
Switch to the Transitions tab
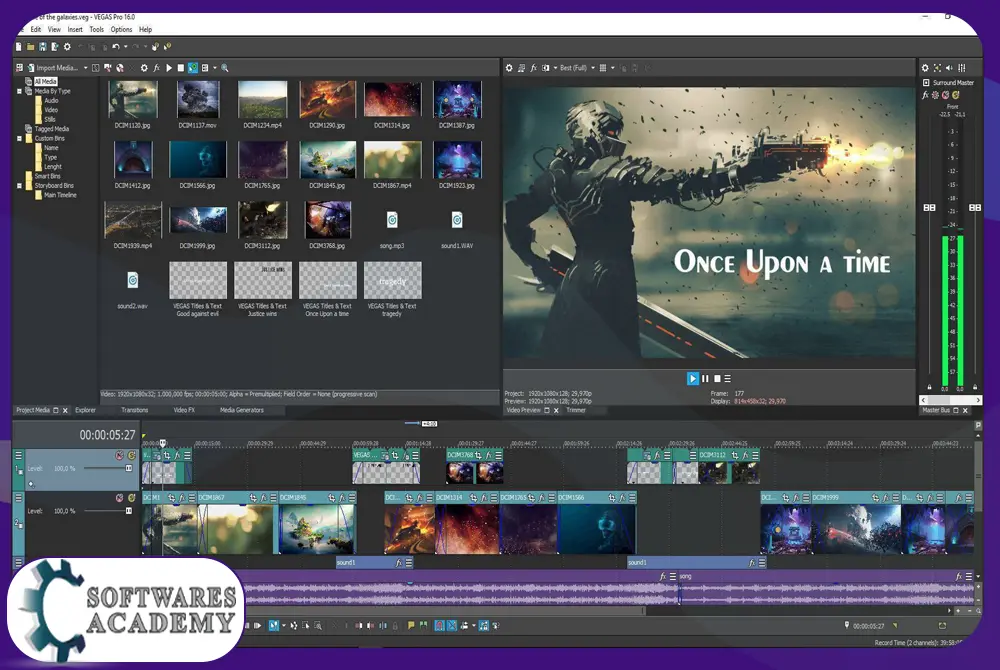click(x=135, y=410)
